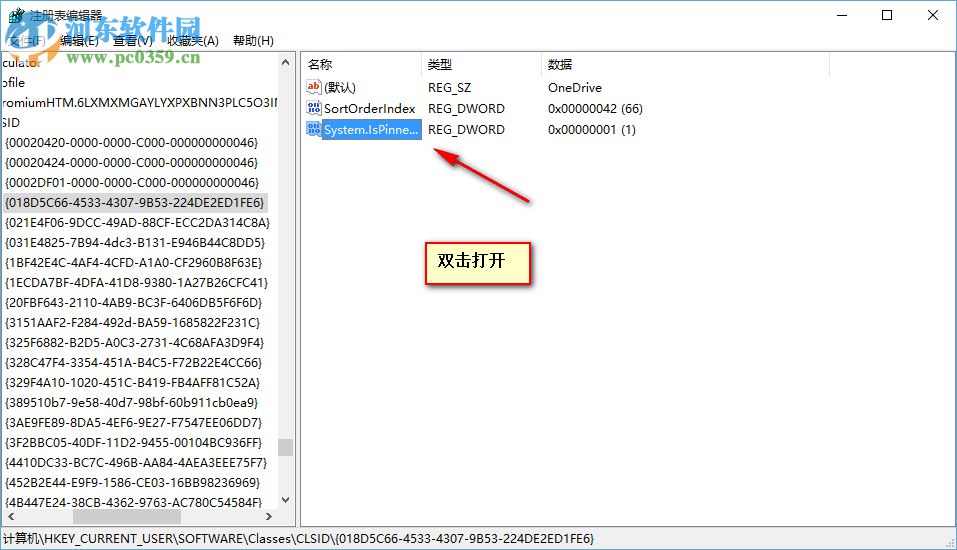Select key {021E4F06-9DCC-49AD-88CF-ECC2DA314C8A}
The width and height of the screenshot is (957, 550).
click(x=137, y=223)
